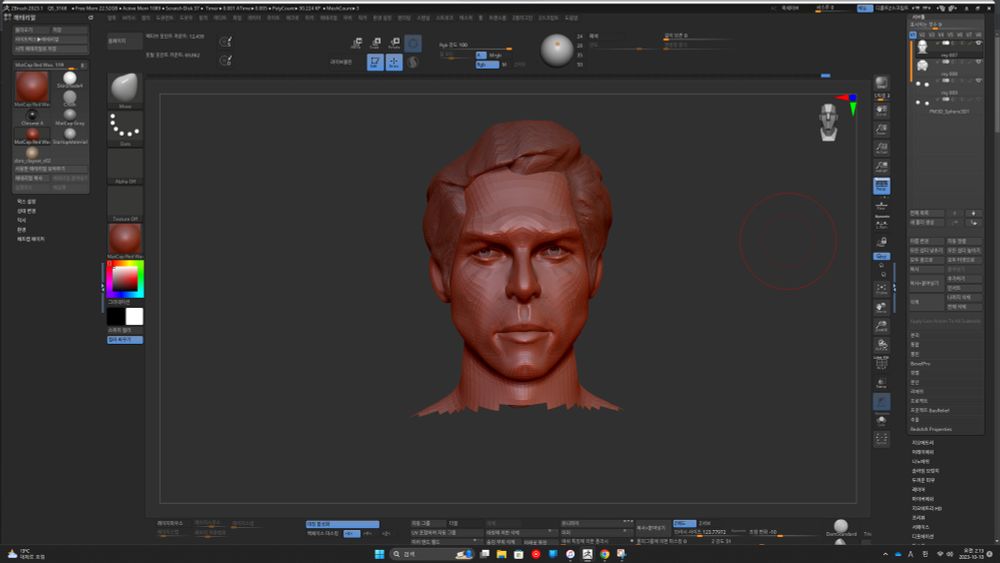Click the Windows taskbar search box
1000x563 pixels.
tap(412, 554)
